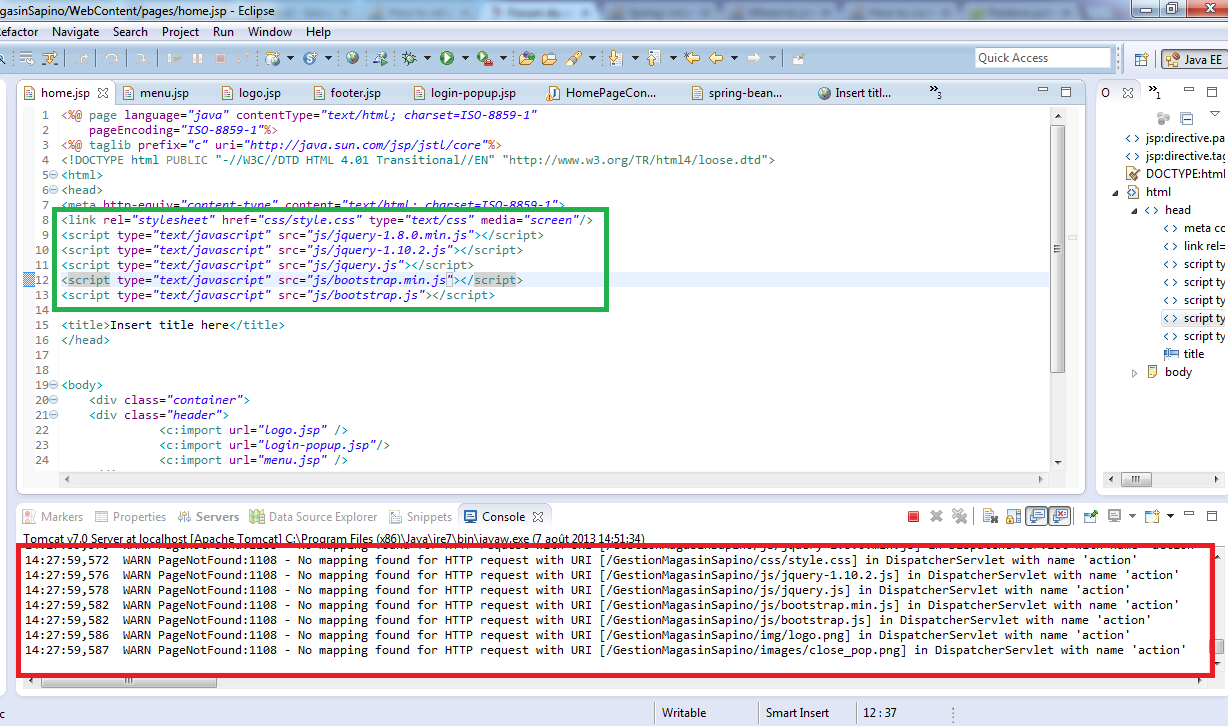
Task: Click Remove Launch gray X icon in Console
Action: tap(937, 516)
